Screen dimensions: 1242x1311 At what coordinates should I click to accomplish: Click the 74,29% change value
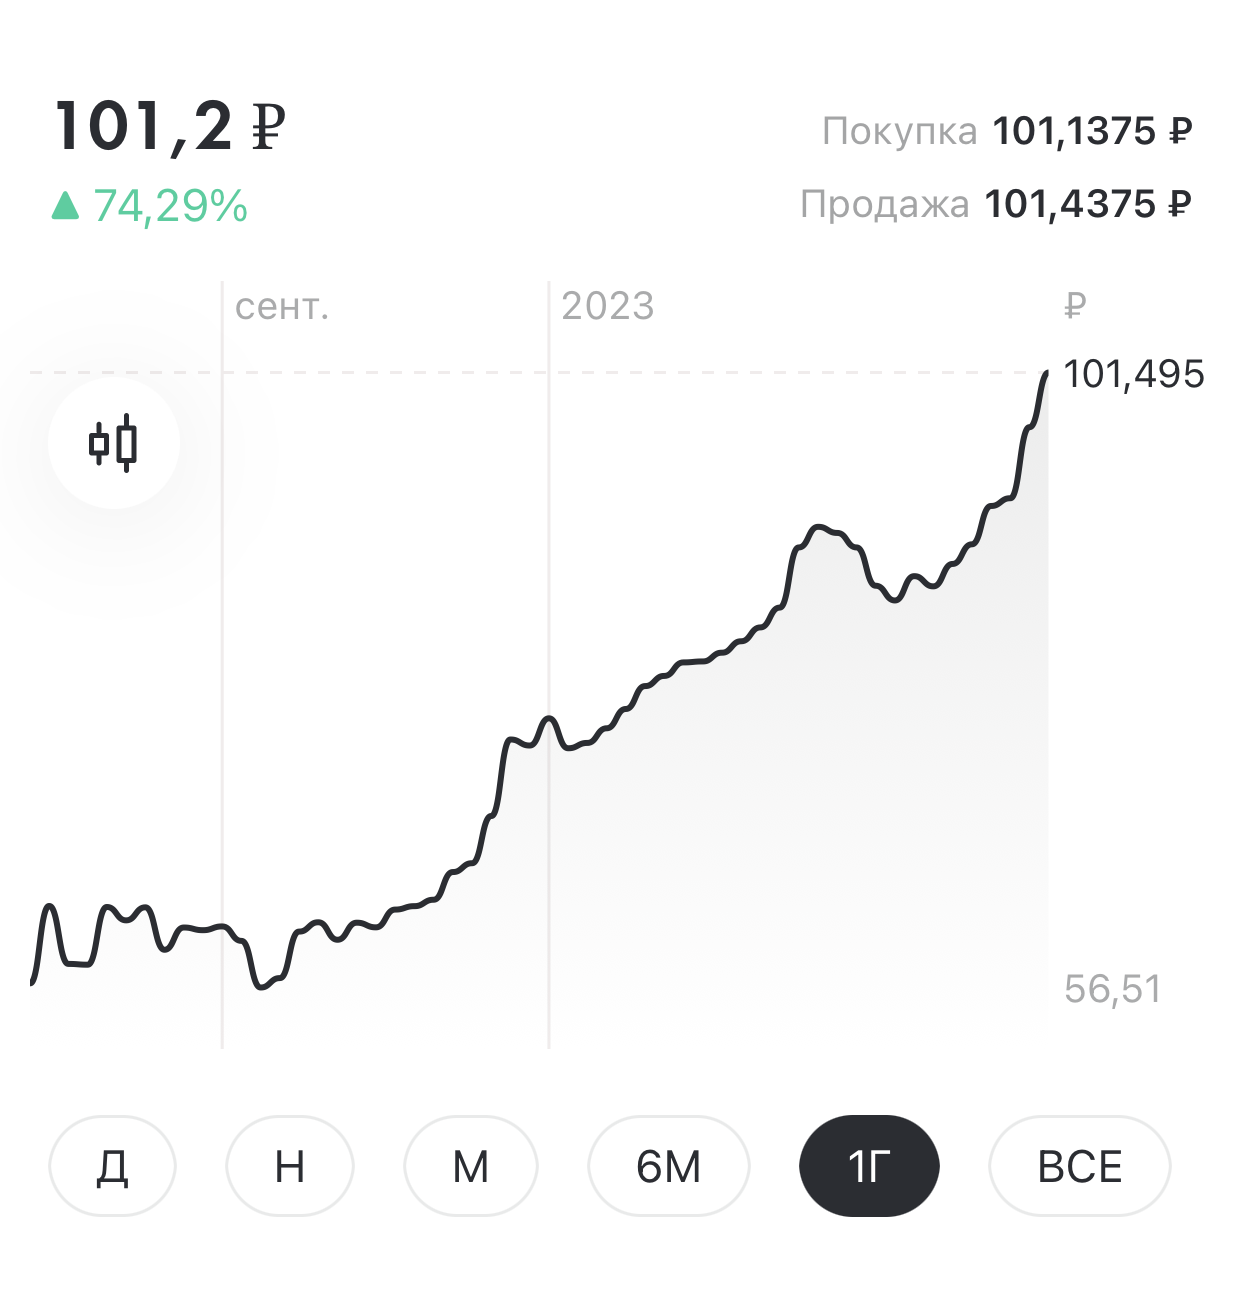tap(171, 206)
